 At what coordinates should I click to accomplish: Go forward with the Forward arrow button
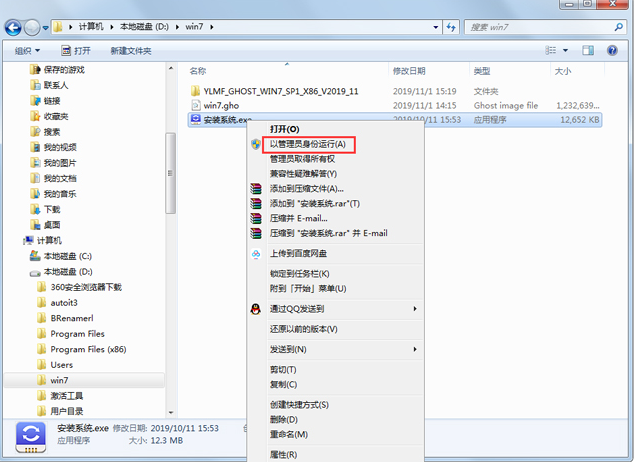32,28
